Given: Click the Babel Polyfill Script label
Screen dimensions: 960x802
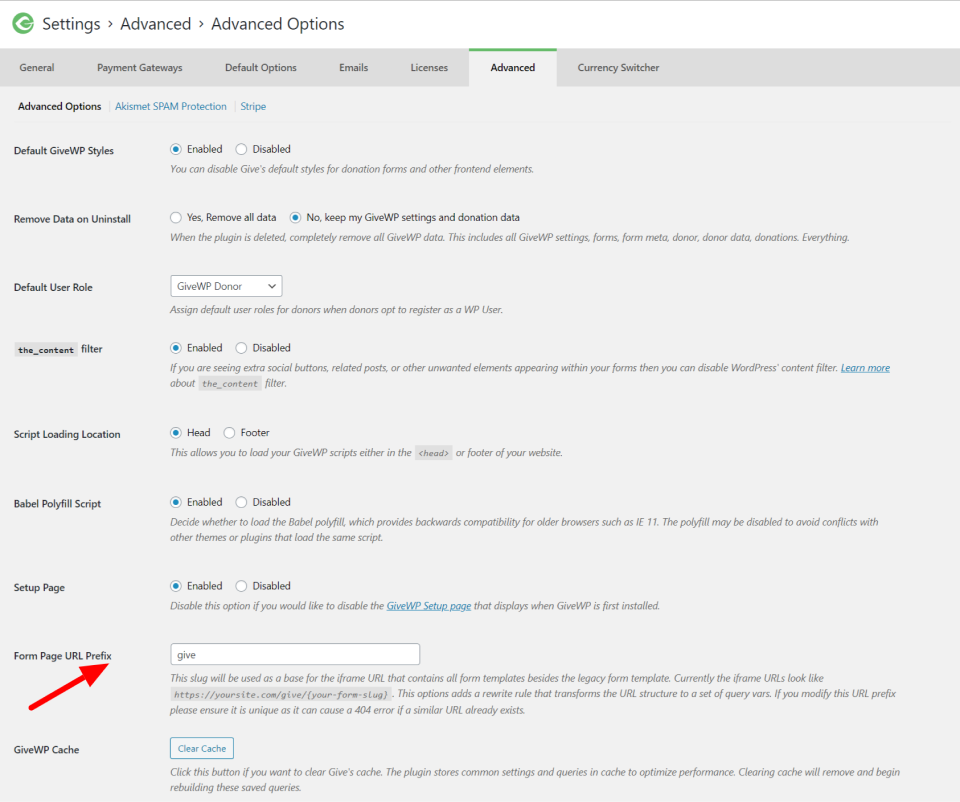Looking at the screenshot, I should click(57, 504).
